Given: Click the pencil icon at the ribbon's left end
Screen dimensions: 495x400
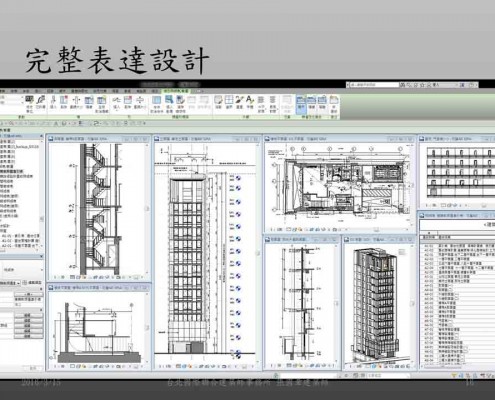Looking at the screenshot, I should (x=41, y=100).
